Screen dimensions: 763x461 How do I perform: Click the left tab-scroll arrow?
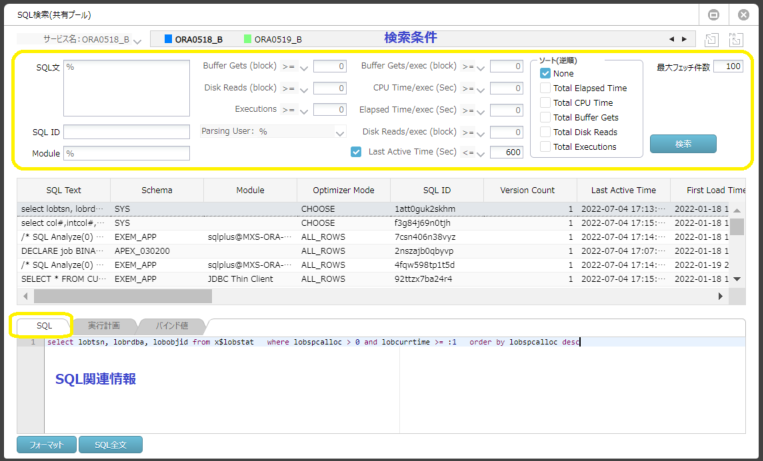672,39
